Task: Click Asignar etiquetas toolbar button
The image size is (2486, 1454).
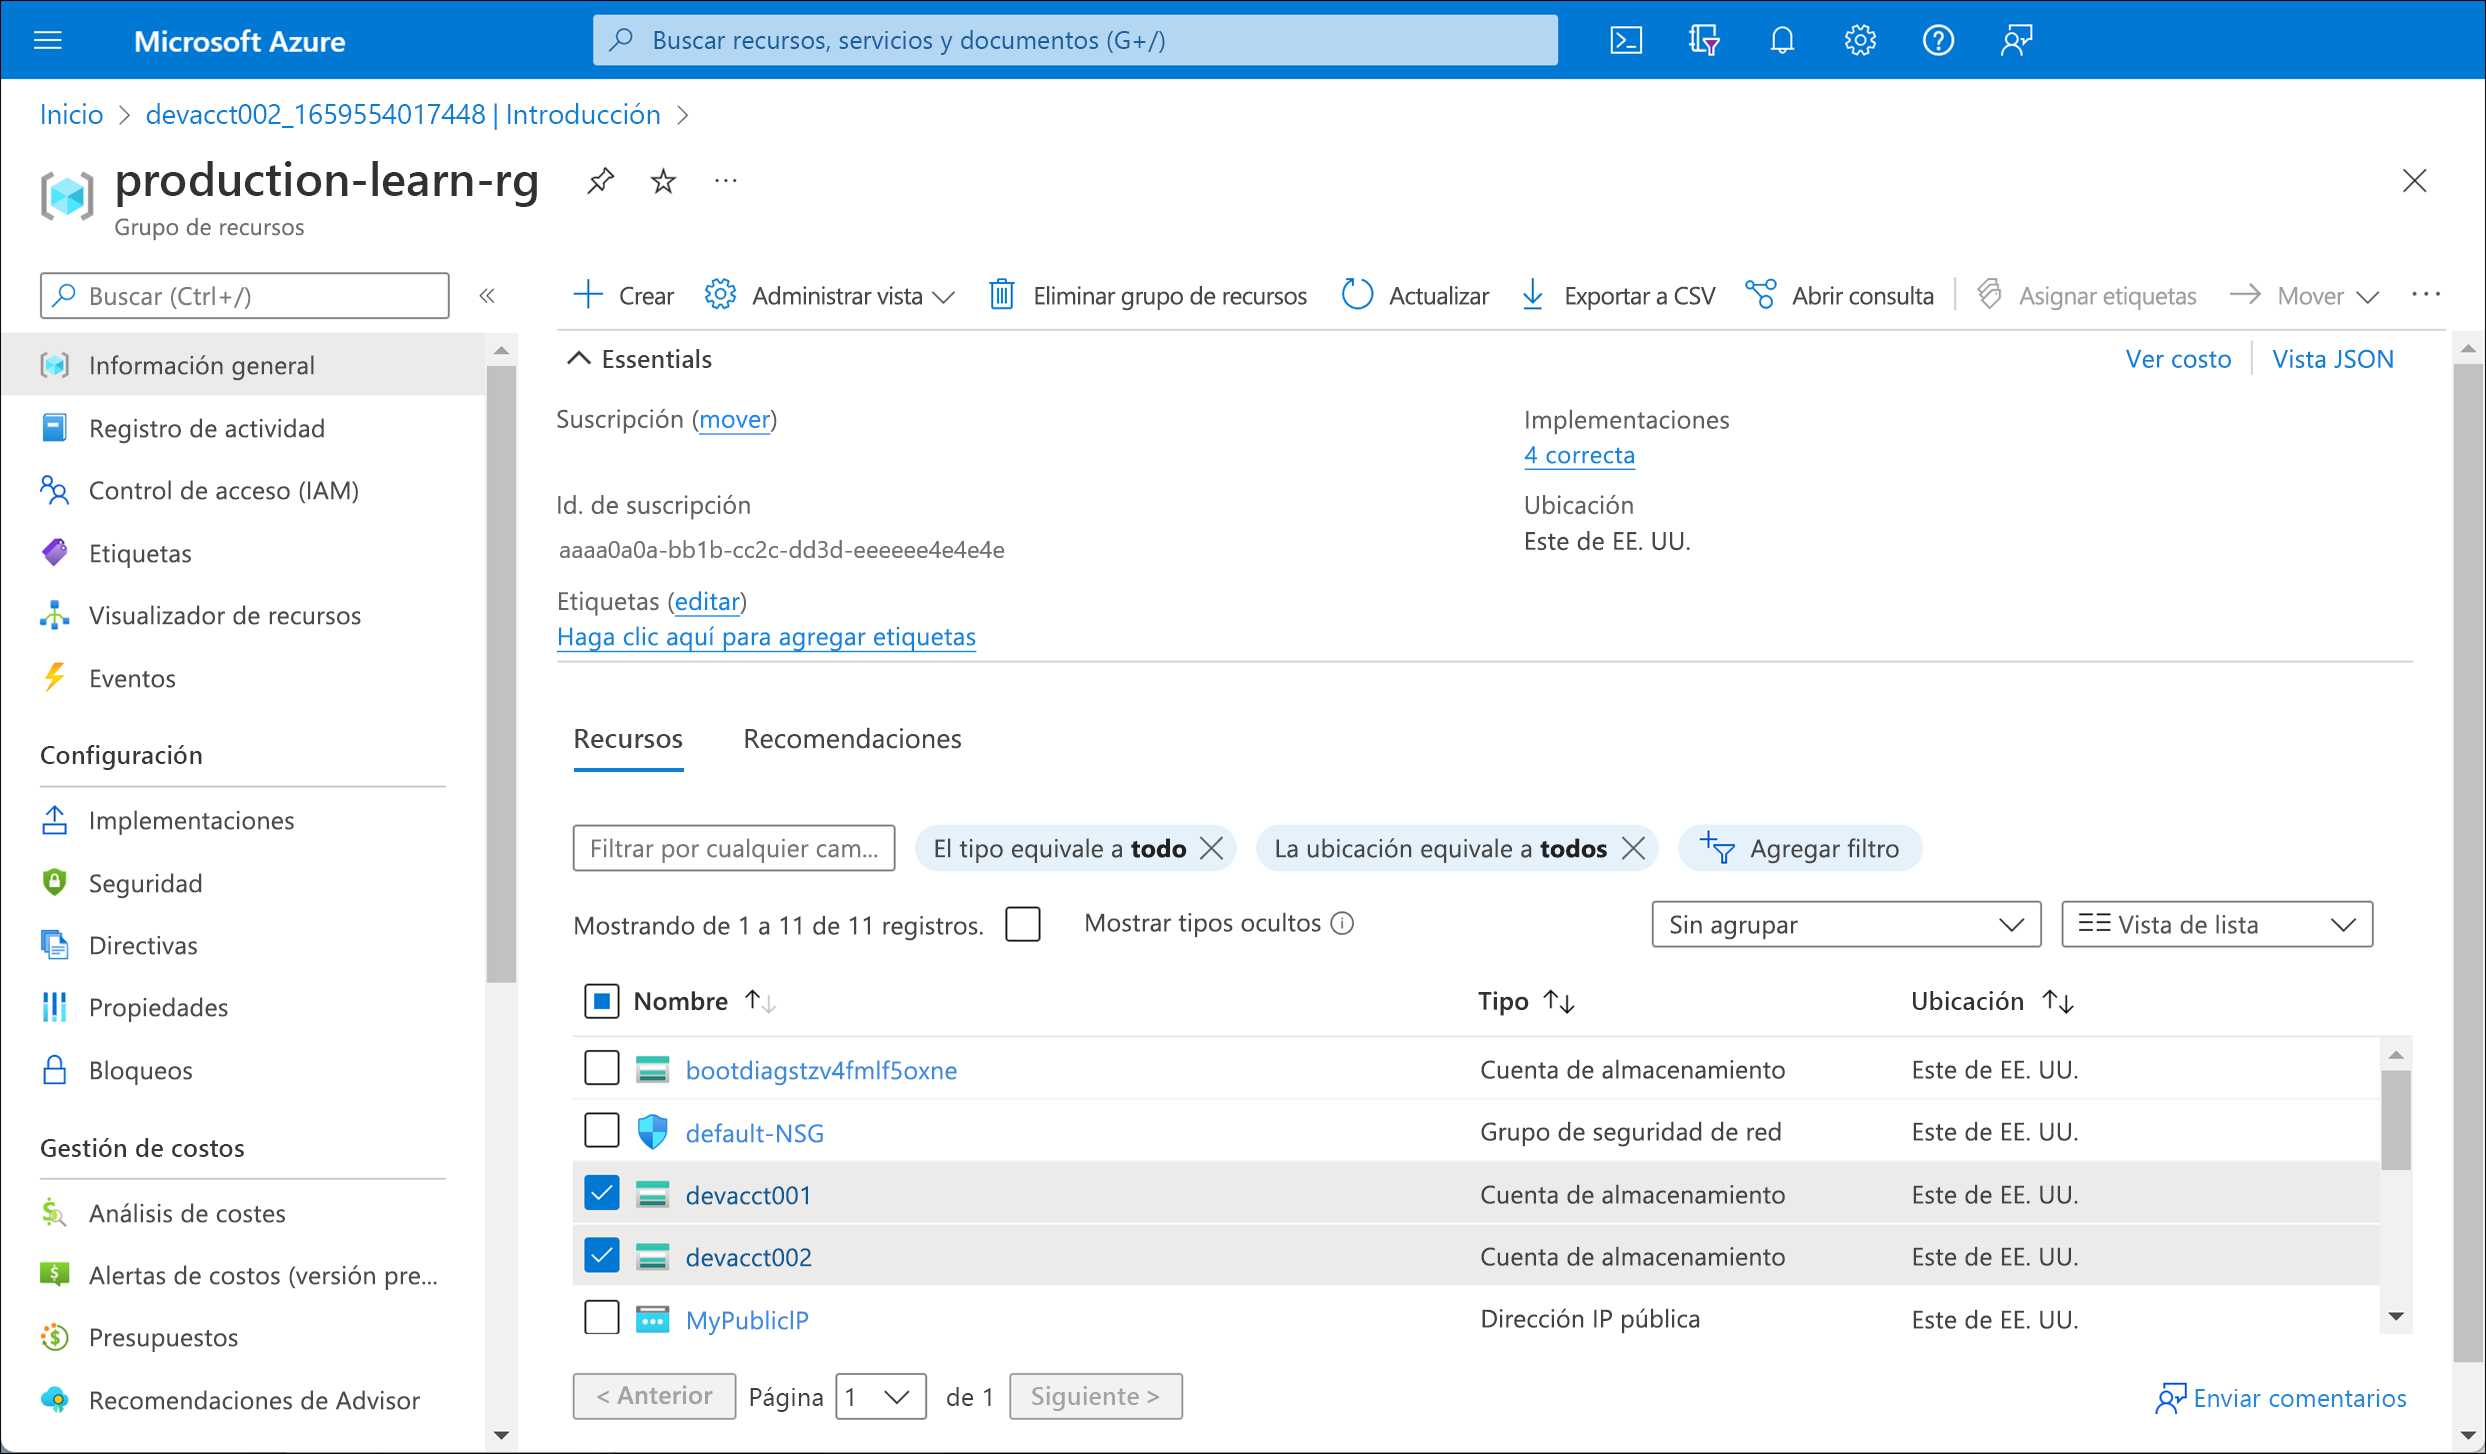Action: (2087, 296)
